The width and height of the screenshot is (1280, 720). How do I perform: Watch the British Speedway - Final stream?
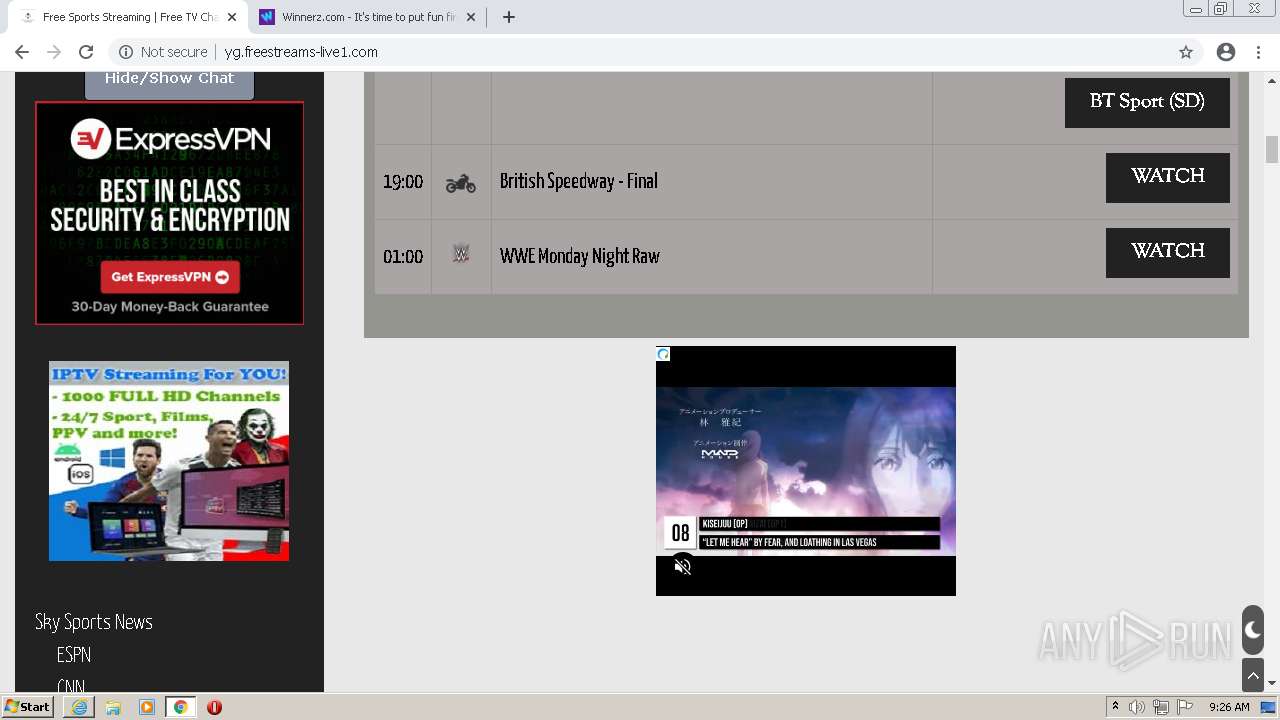1168,177
